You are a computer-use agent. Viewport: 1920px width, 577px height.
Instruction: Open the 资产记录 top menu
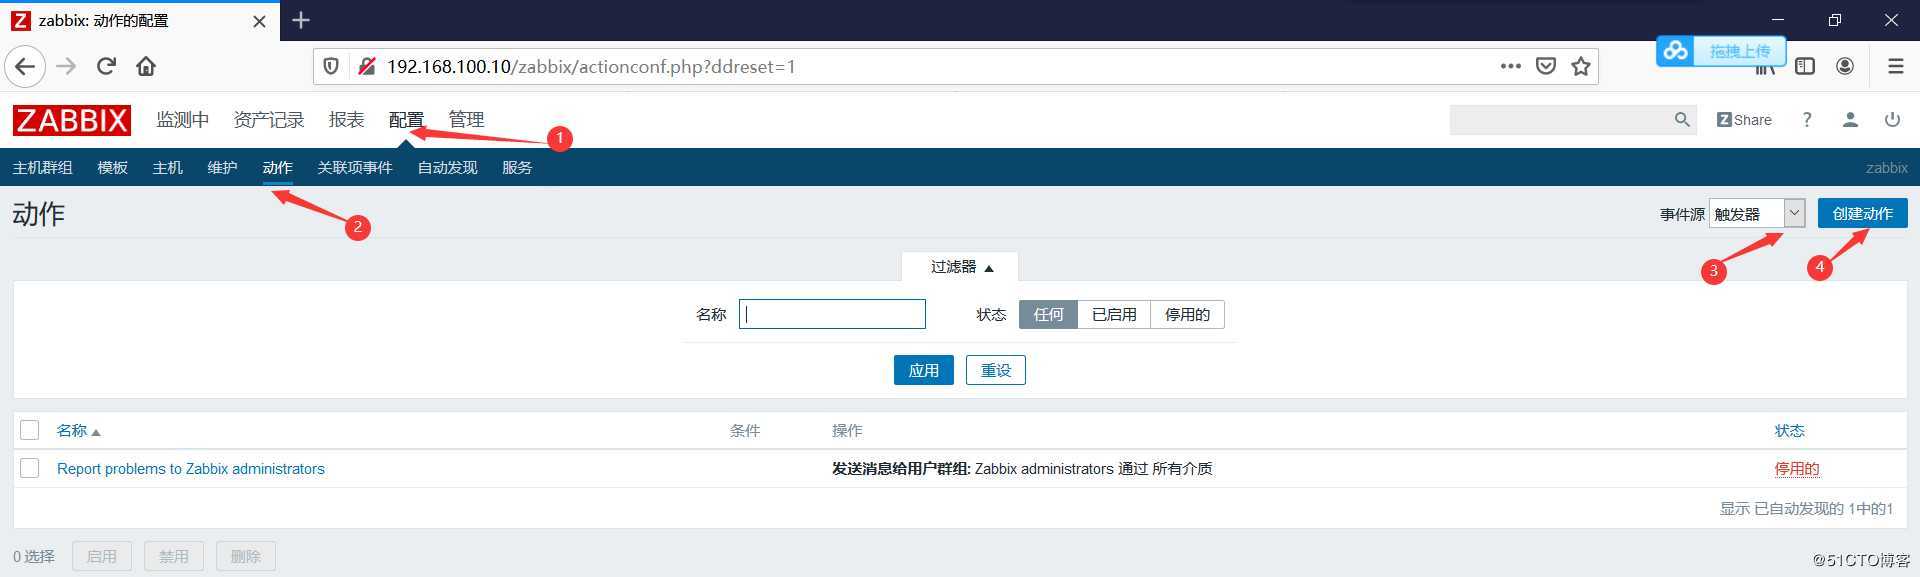(268, 120)
